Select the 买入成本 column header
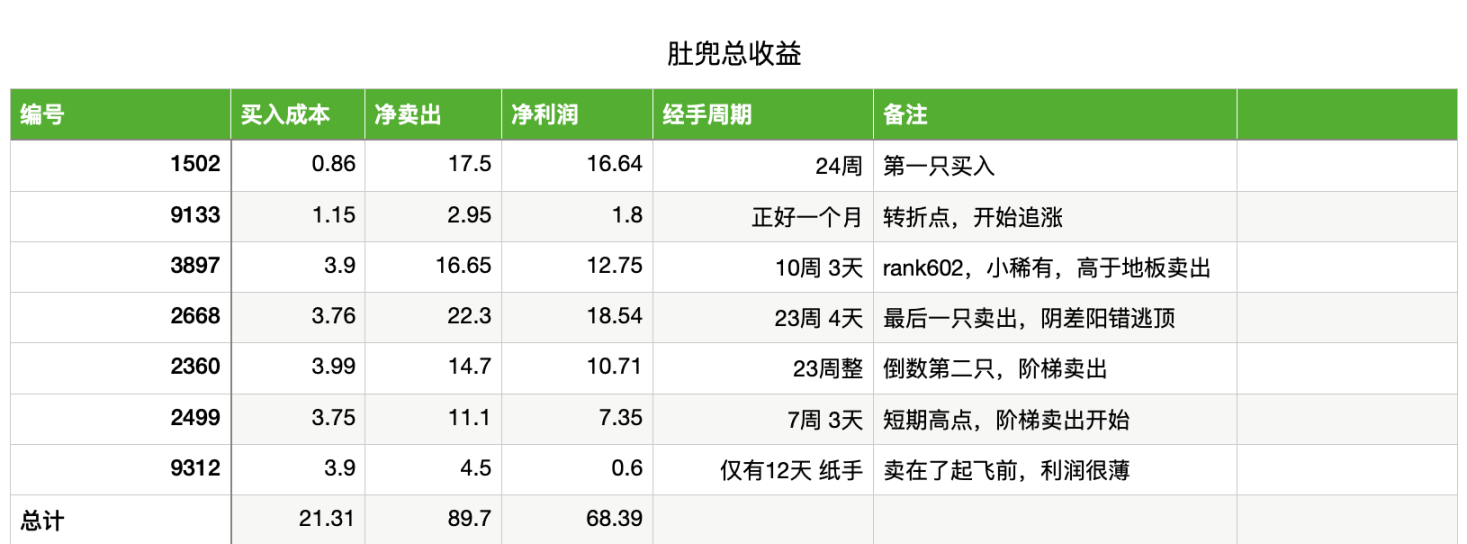This screenshot has width=1467, height=544. (x=284, y=115)
